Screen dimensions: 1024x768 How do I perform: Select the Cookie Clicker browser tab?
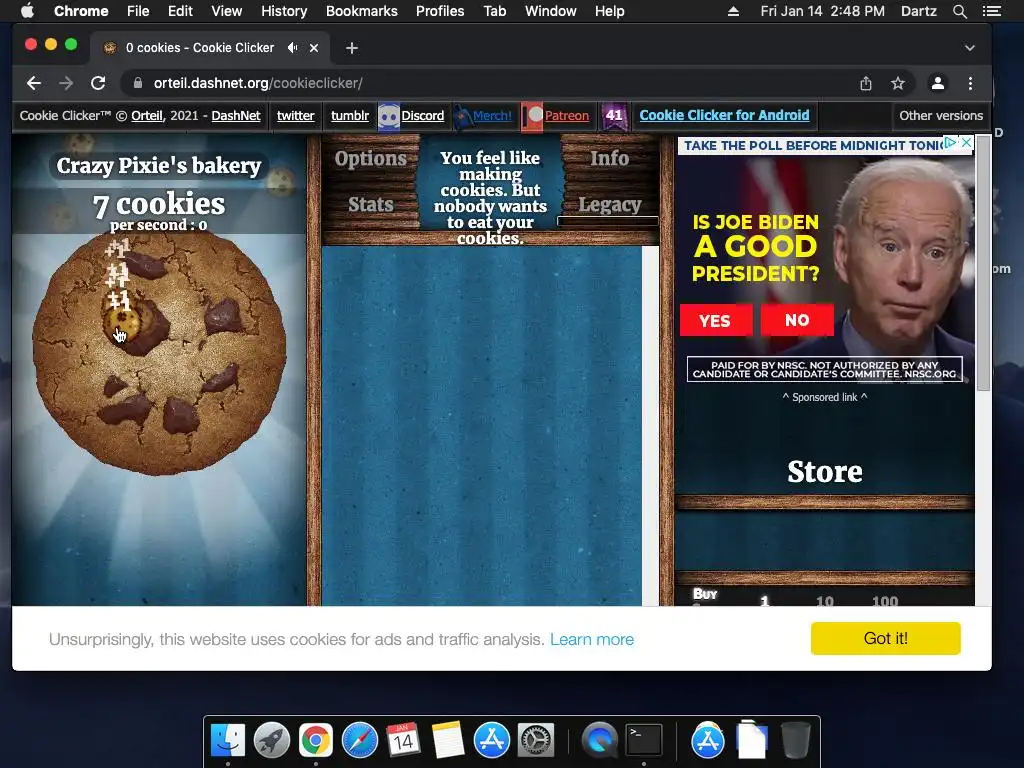coord(209,48)
